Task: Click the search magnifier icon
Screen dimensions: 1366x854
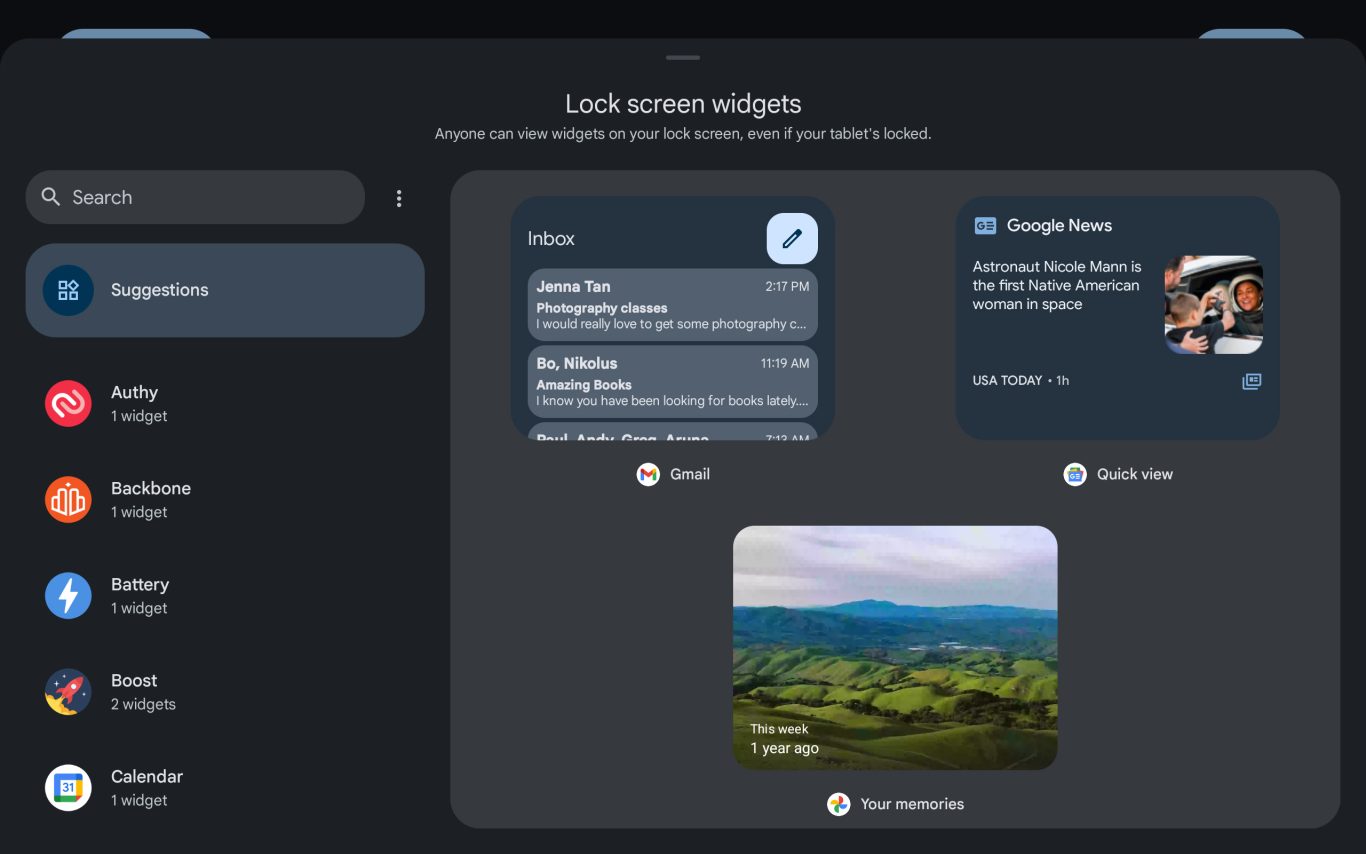Action: click(51, 197)
